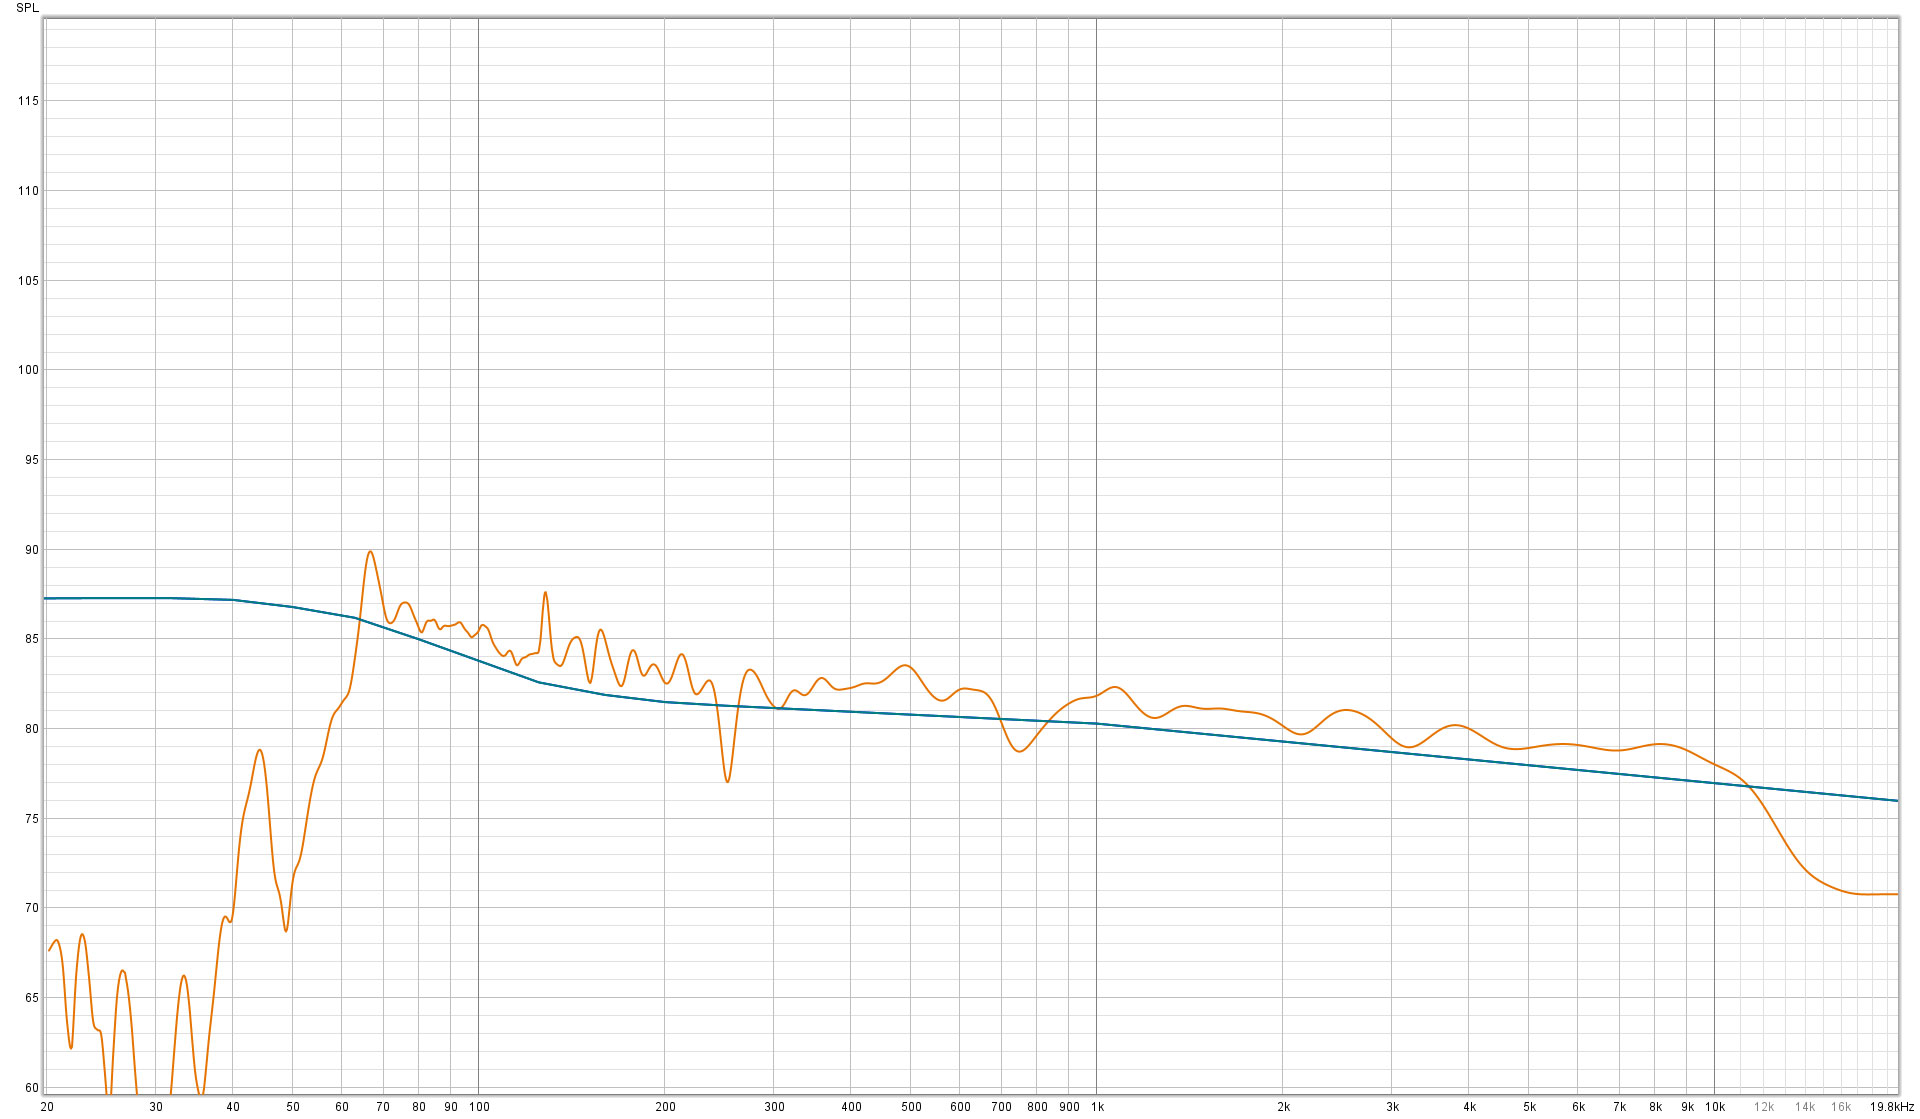The height and width of the screenshot is (1119, 1920).
Task: Click the SPL axis label
Action: coord(27,7)
